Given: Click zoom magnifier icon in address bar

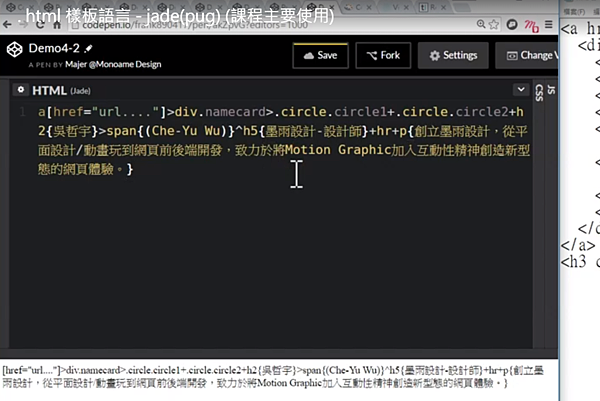Looking at the screenshot, I should [481, 24].
